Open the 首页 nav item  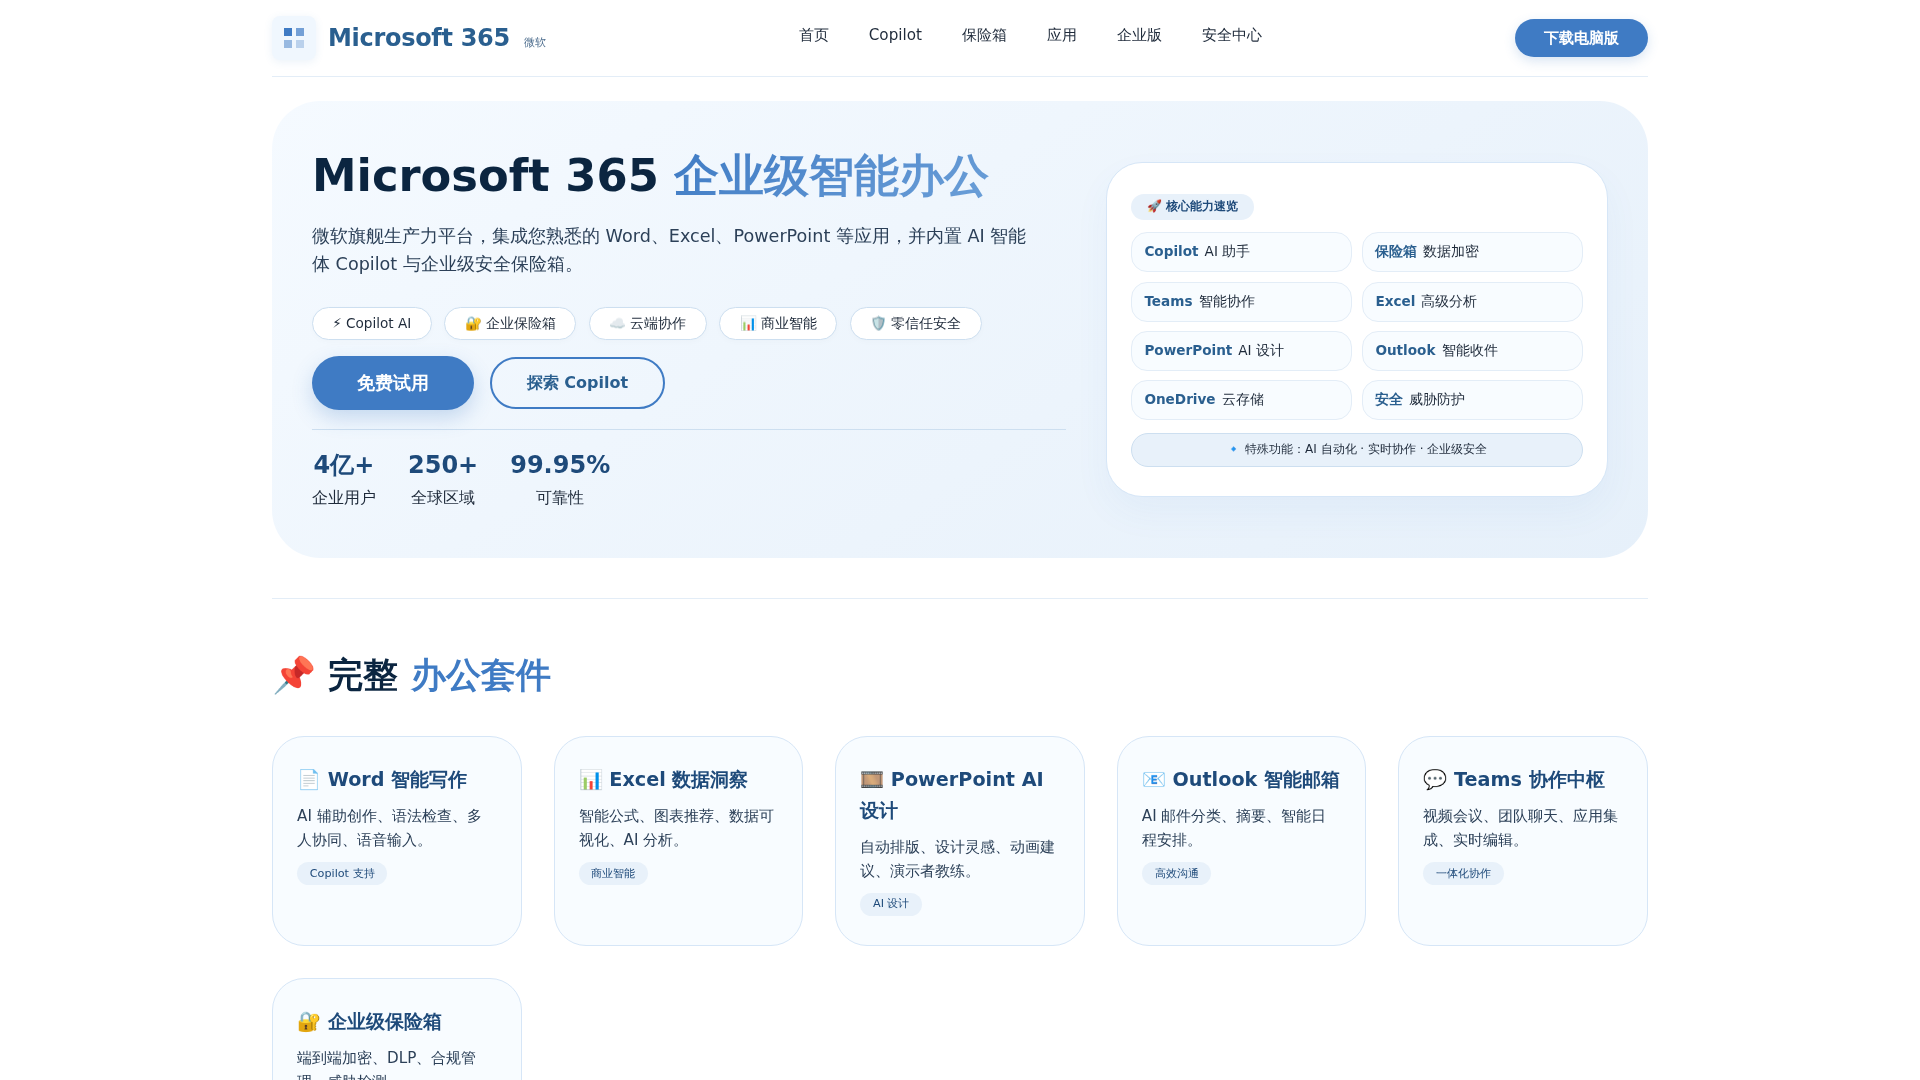814,35
